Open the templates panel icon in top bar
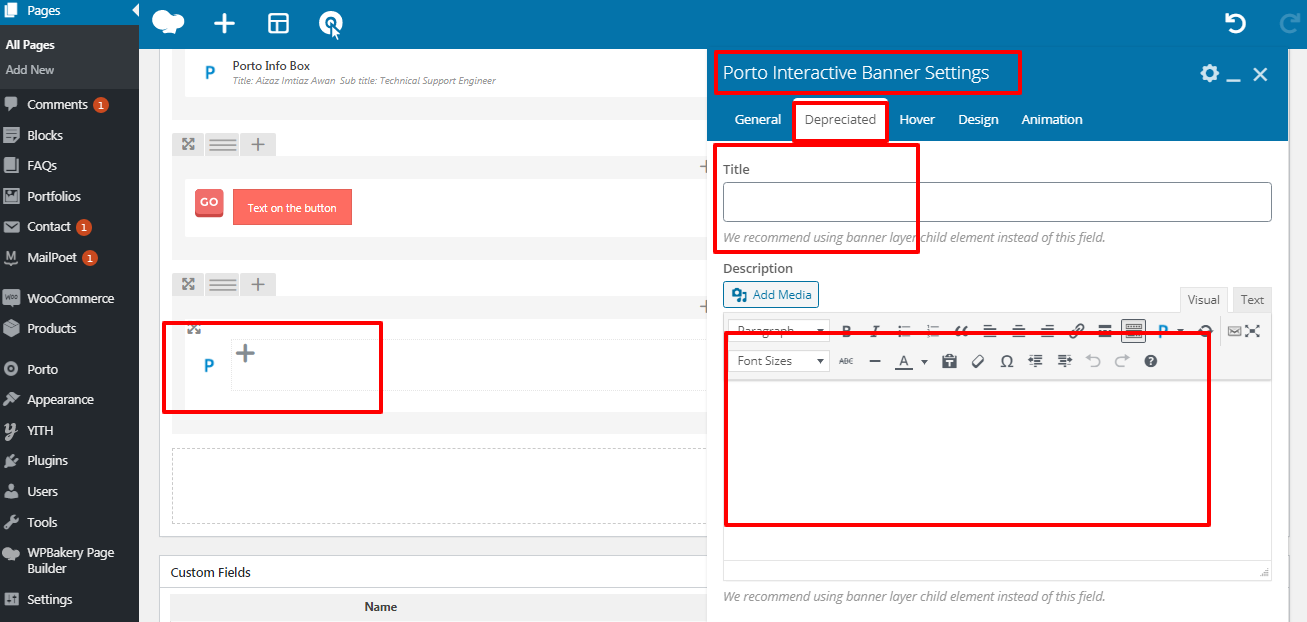The height and width of the screenshot is (622, 1307). pyautogui.click(x=278, y=24)
